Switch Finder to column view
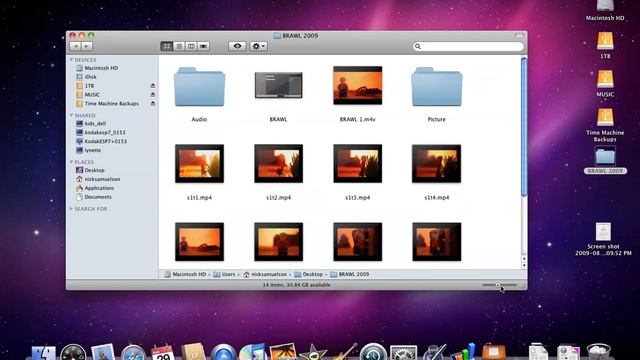 pyautogui.click(x=191, y=46)
